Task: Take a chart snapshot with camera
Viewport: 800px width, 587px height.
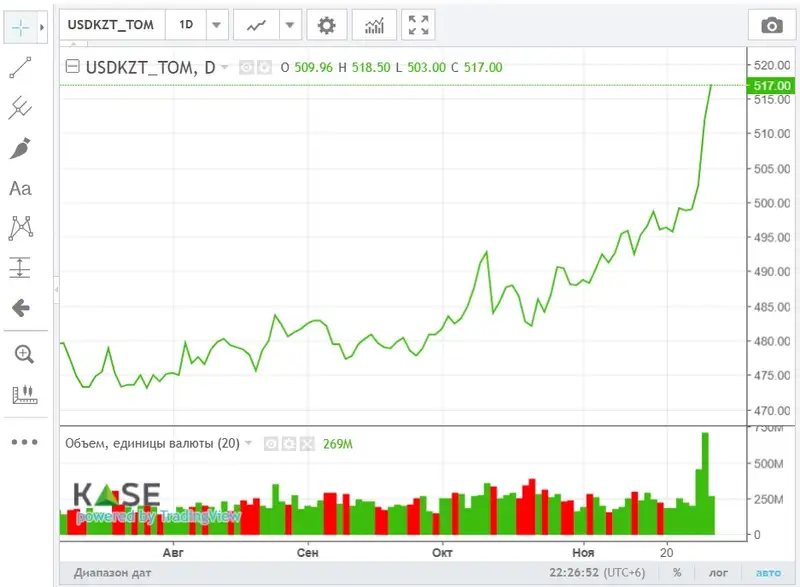Action: pyautogui.click(x=771, y=25)
